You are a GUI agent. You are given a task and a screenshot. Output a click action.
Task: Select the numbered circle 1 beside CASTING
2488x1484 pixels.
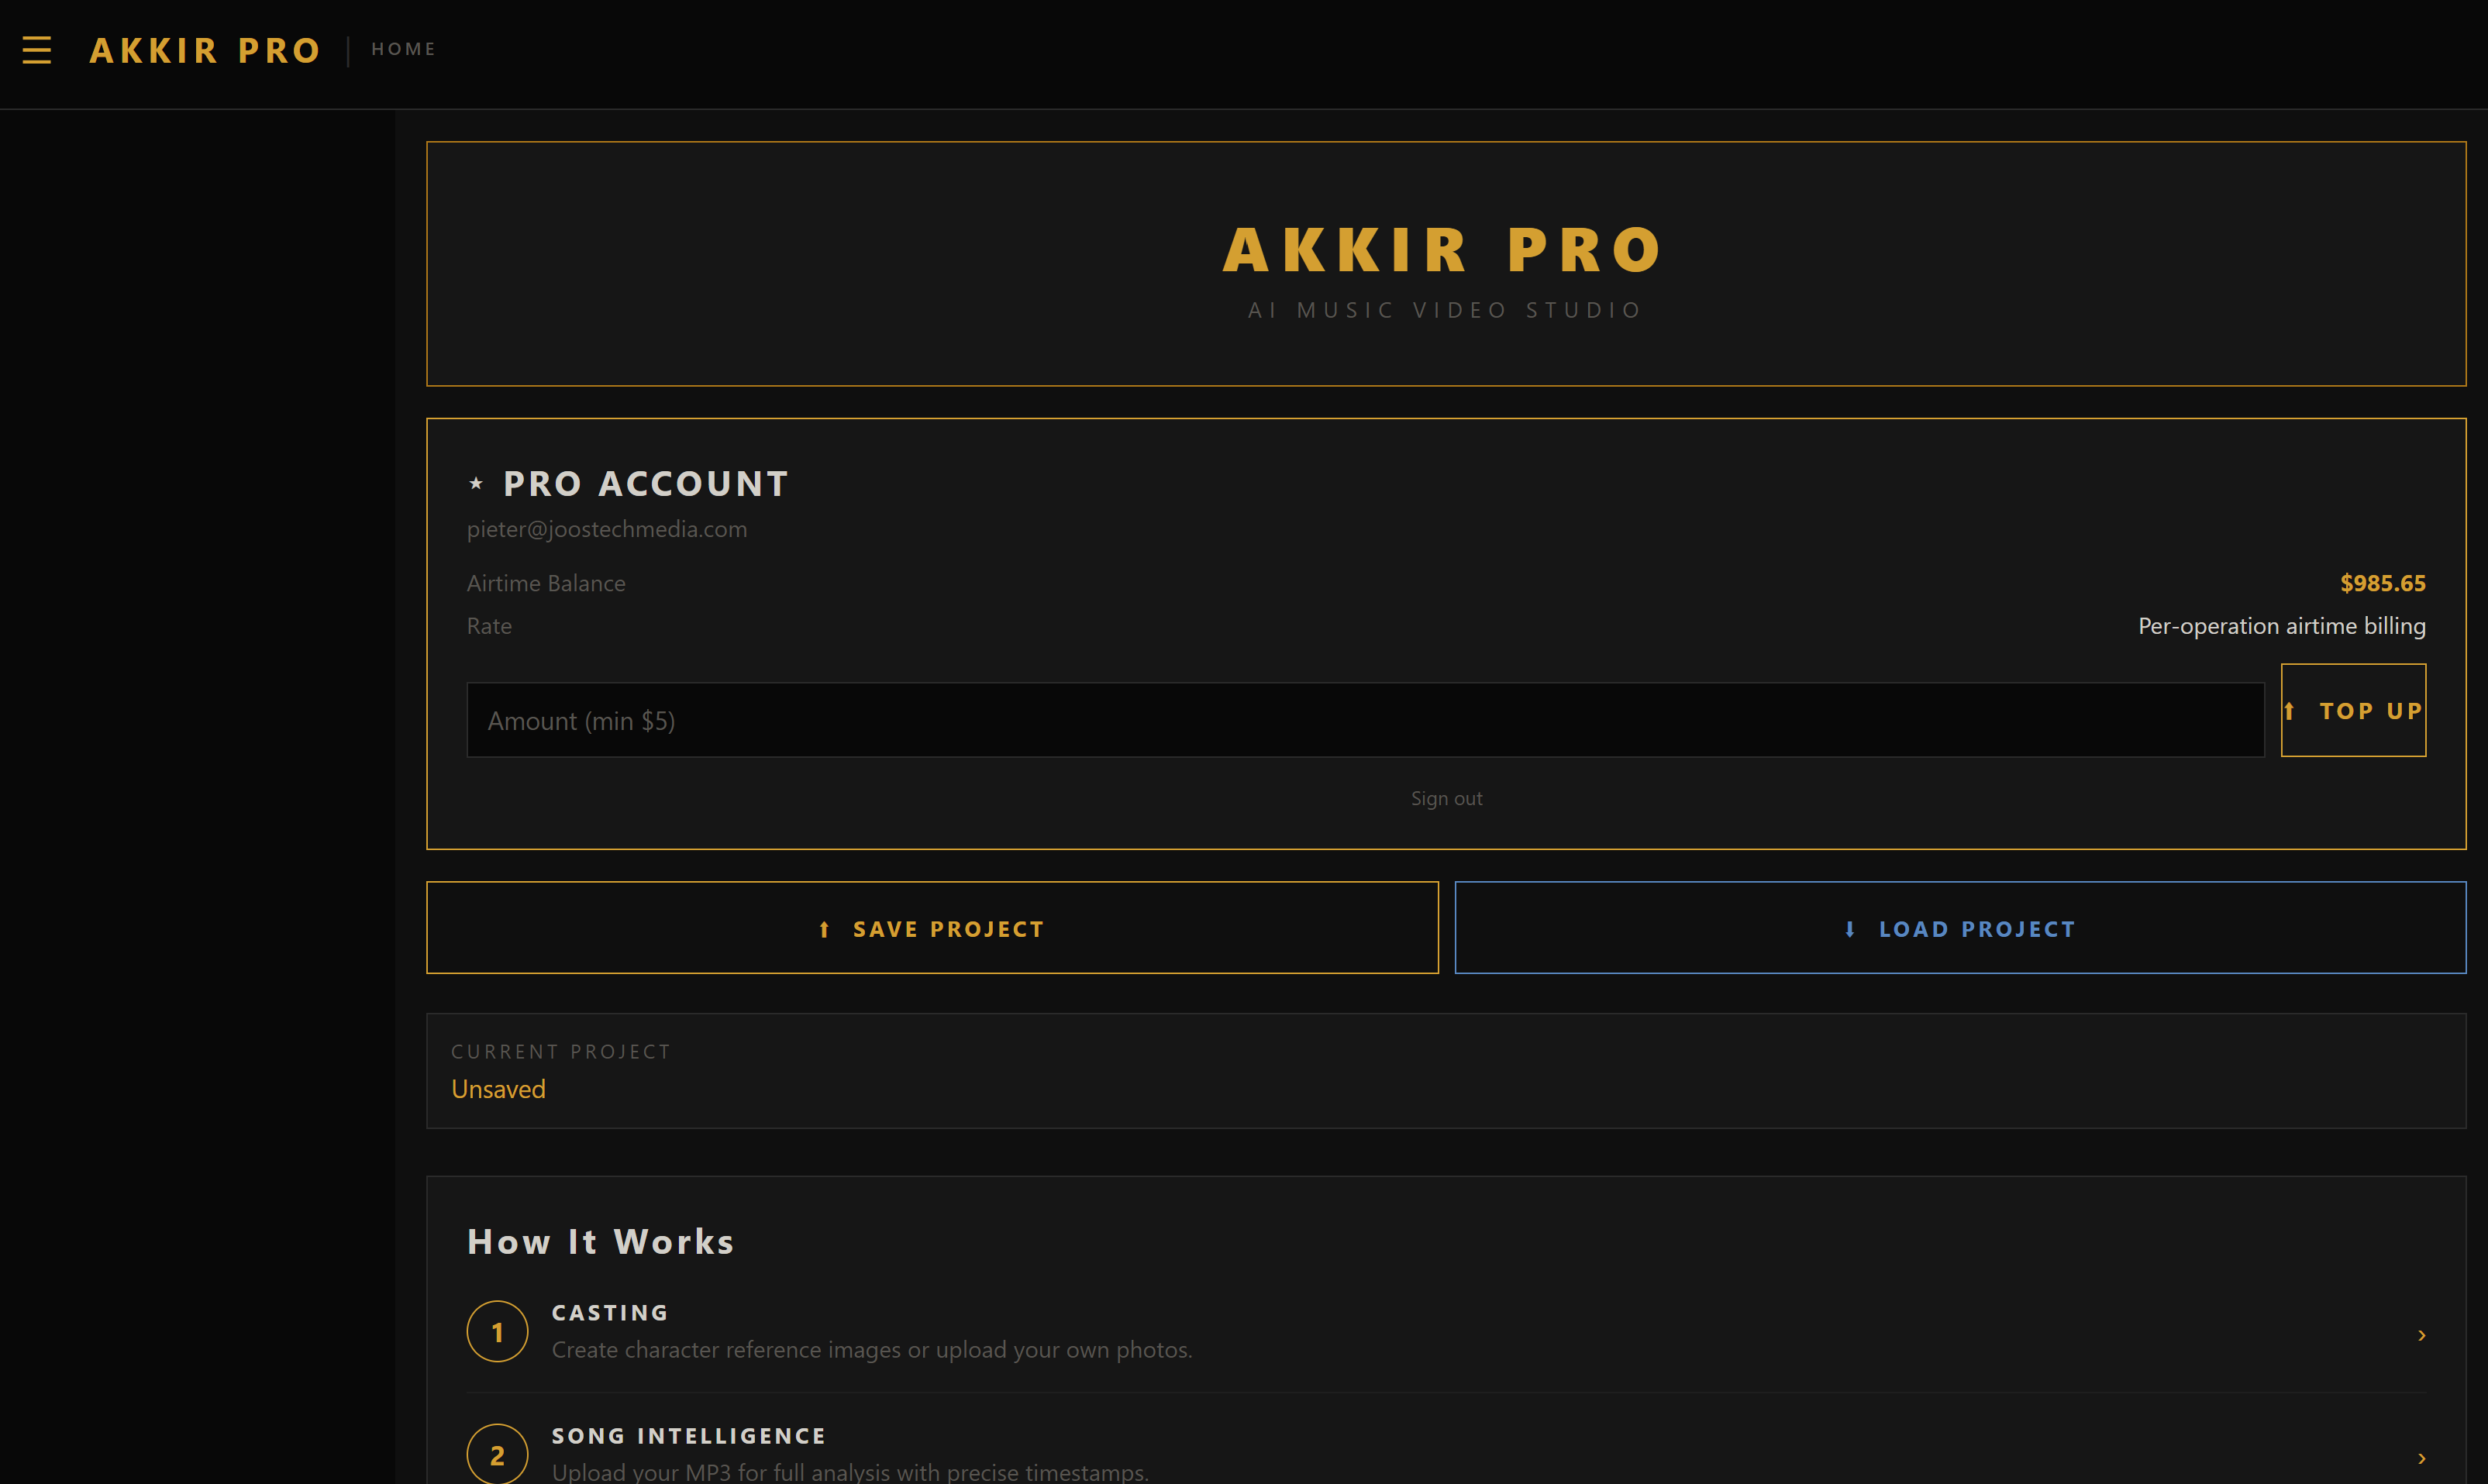coord(497,1331)
